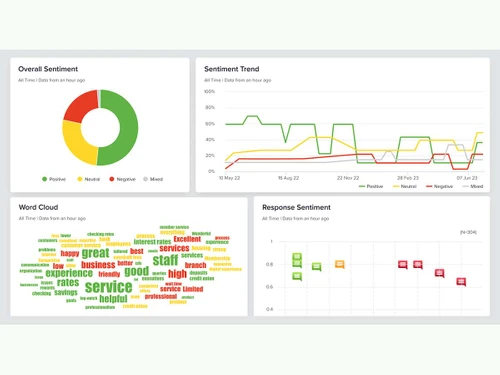Click the (N=304) sample count label

pos(468,232)
